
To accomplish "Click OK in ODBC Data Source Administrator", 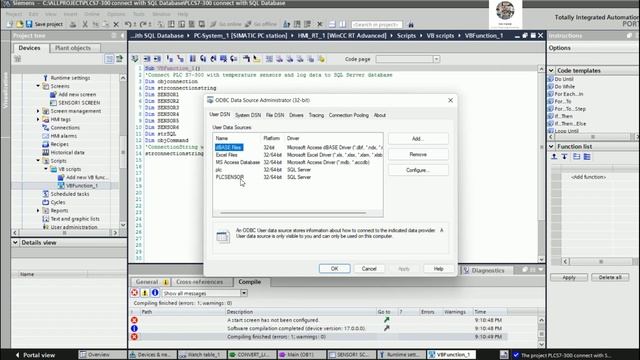I will pyautogui.click(x=334, y=269).
